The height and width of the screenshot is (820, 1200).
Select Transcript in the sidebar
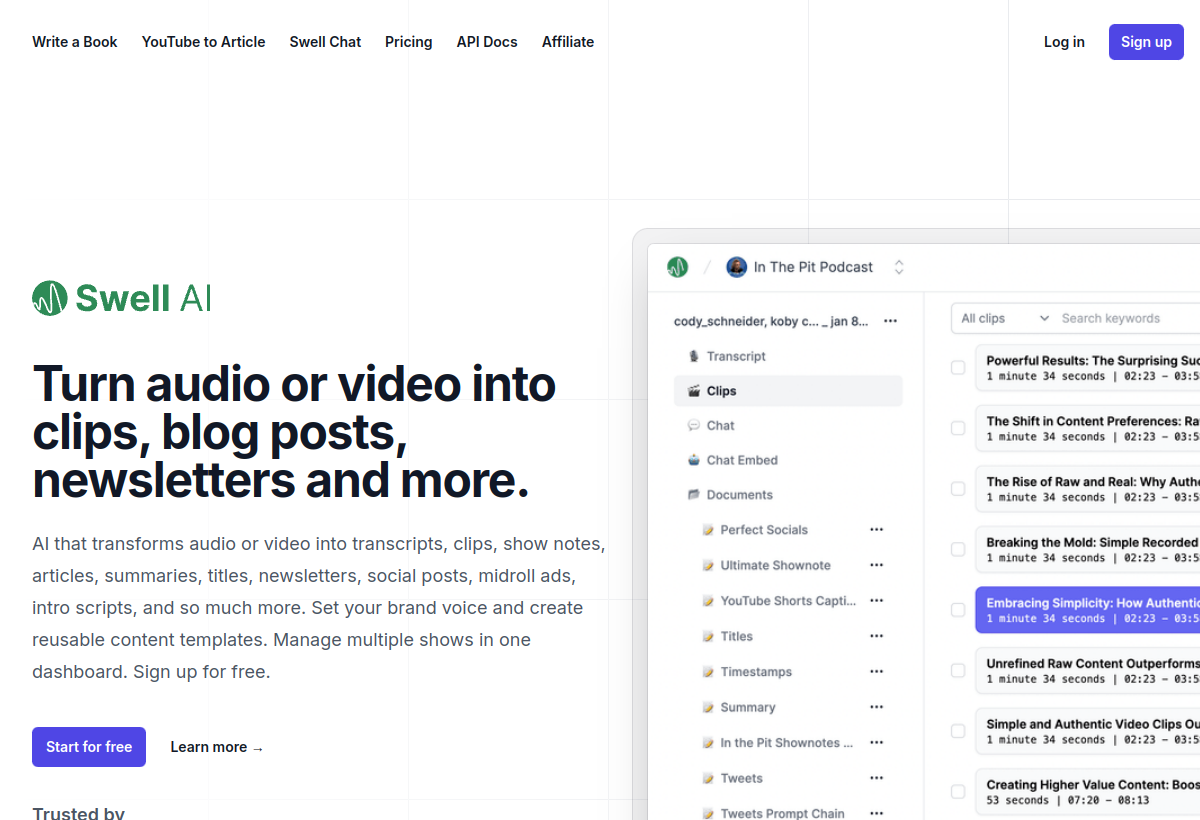coord(788,356)
